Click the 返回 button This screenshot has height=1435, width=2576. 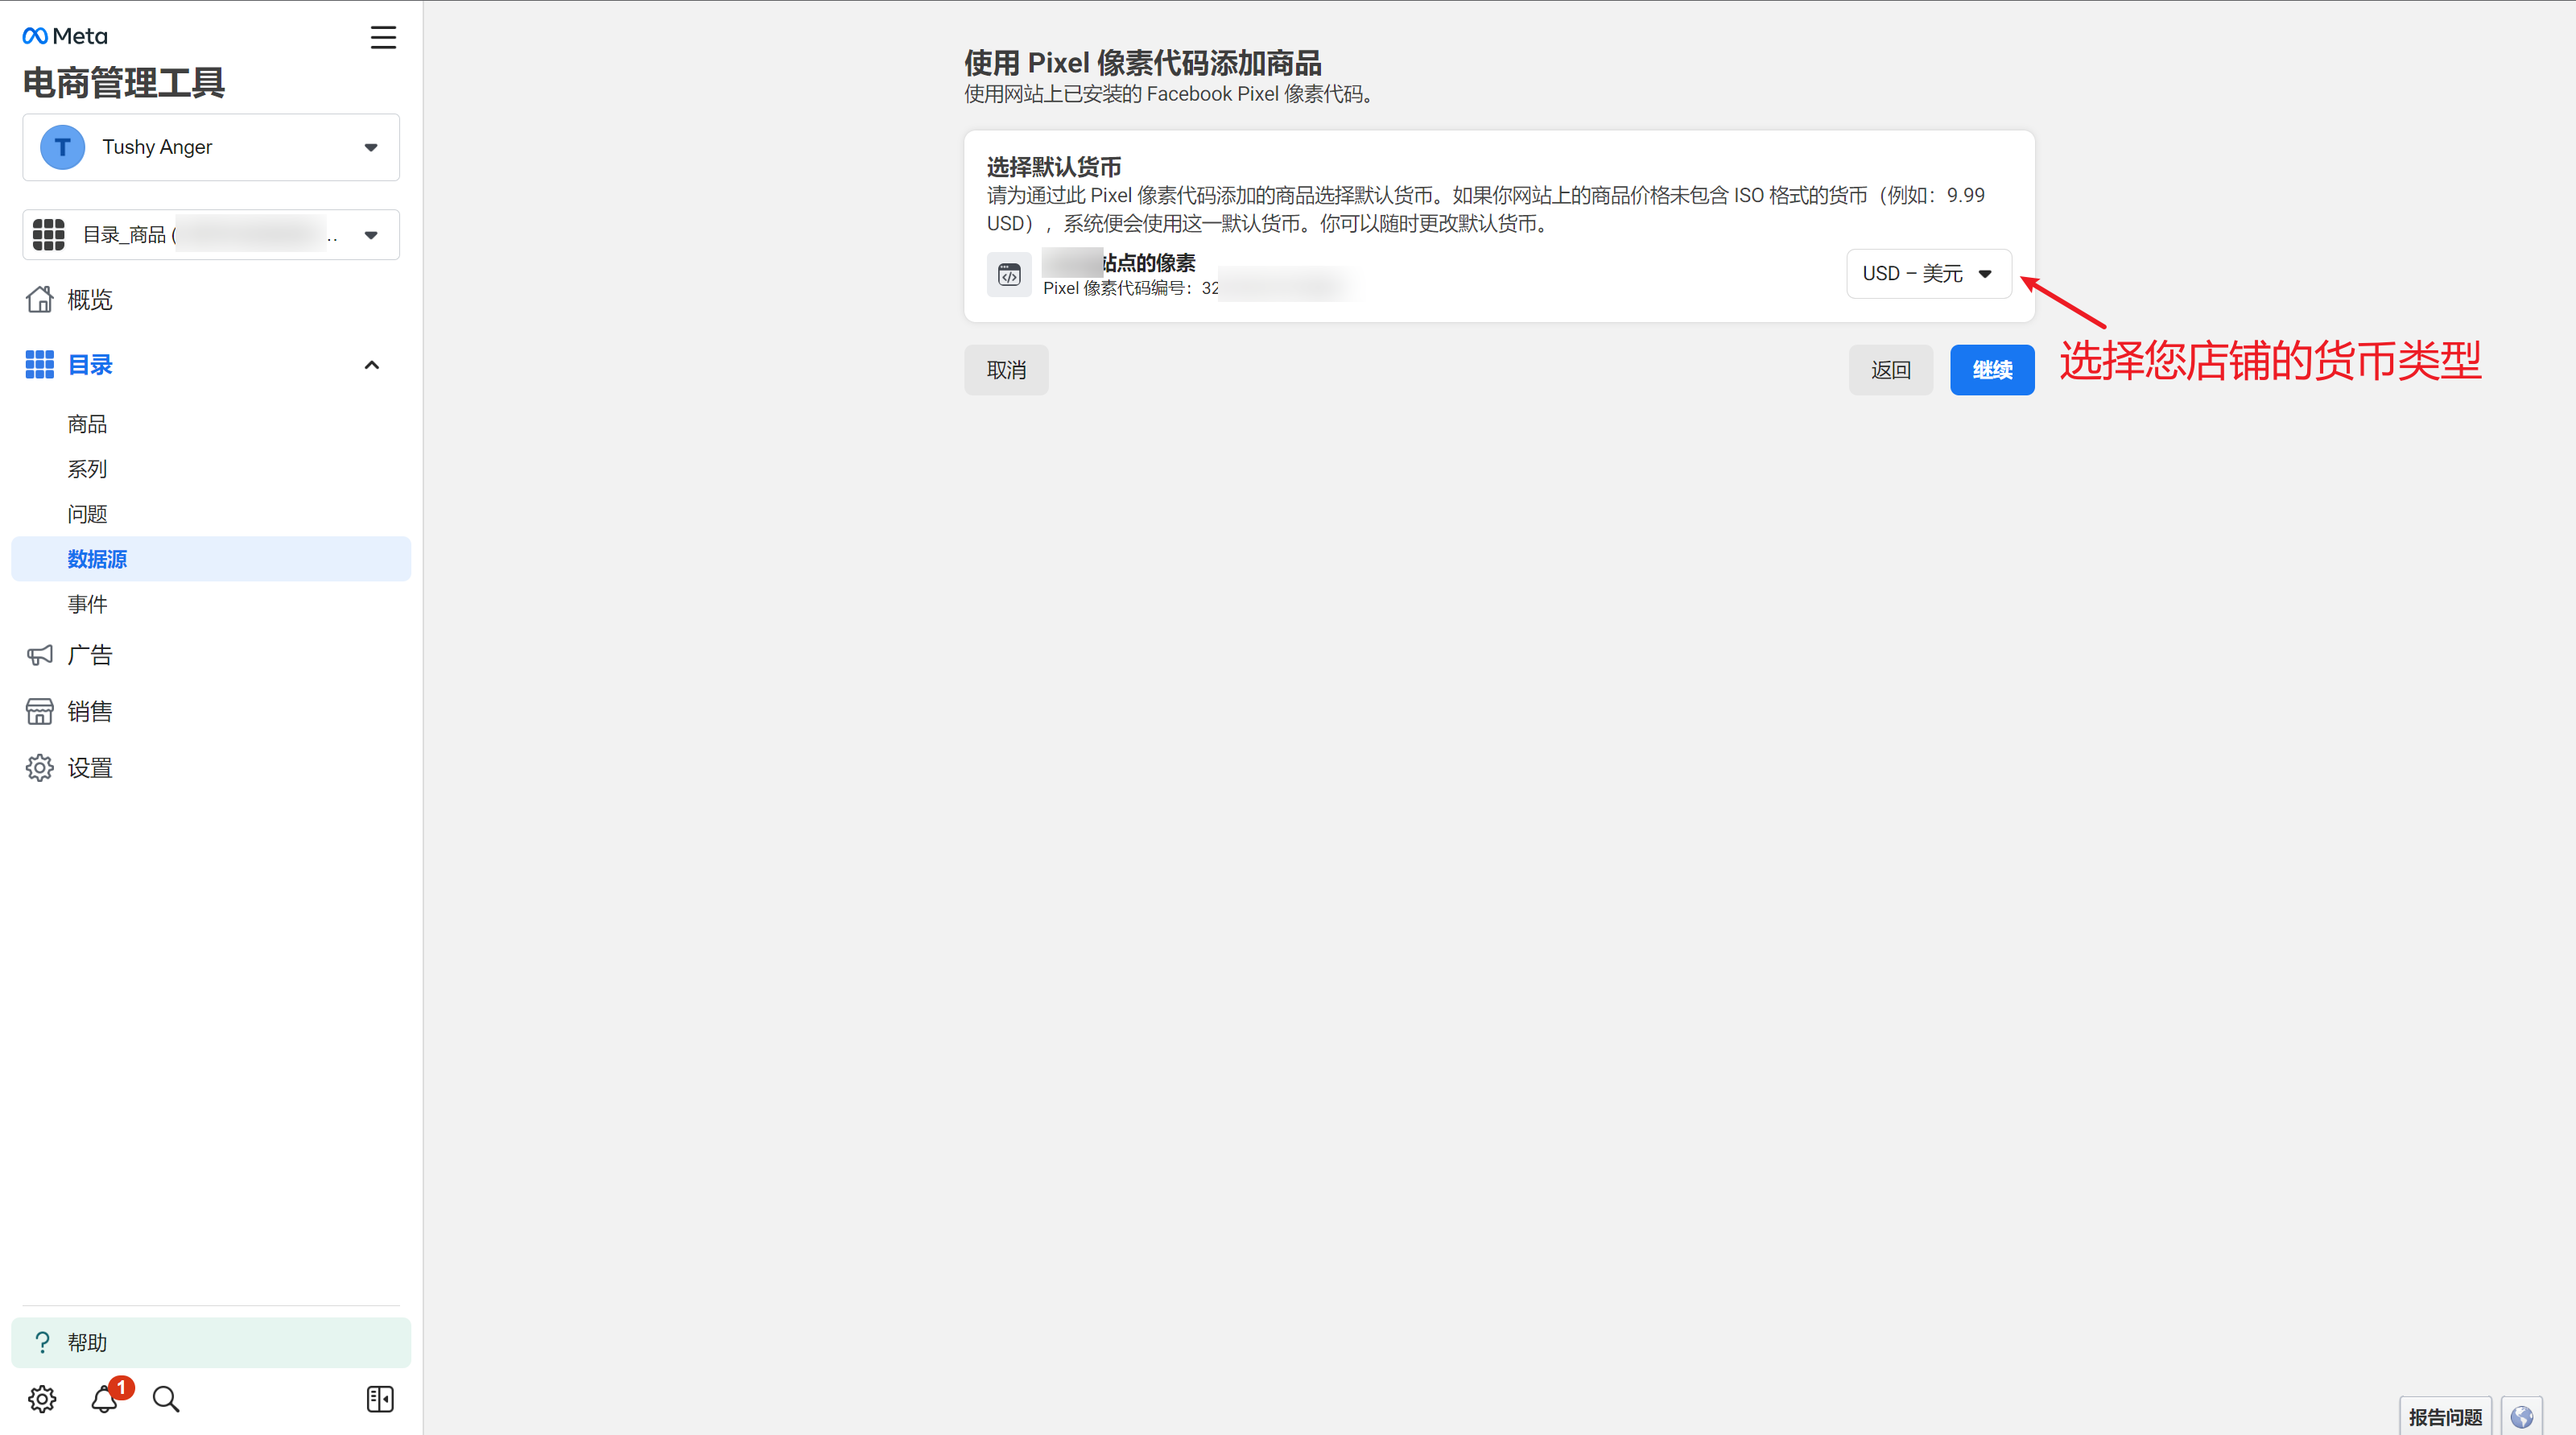click(x=1890, y=370)
